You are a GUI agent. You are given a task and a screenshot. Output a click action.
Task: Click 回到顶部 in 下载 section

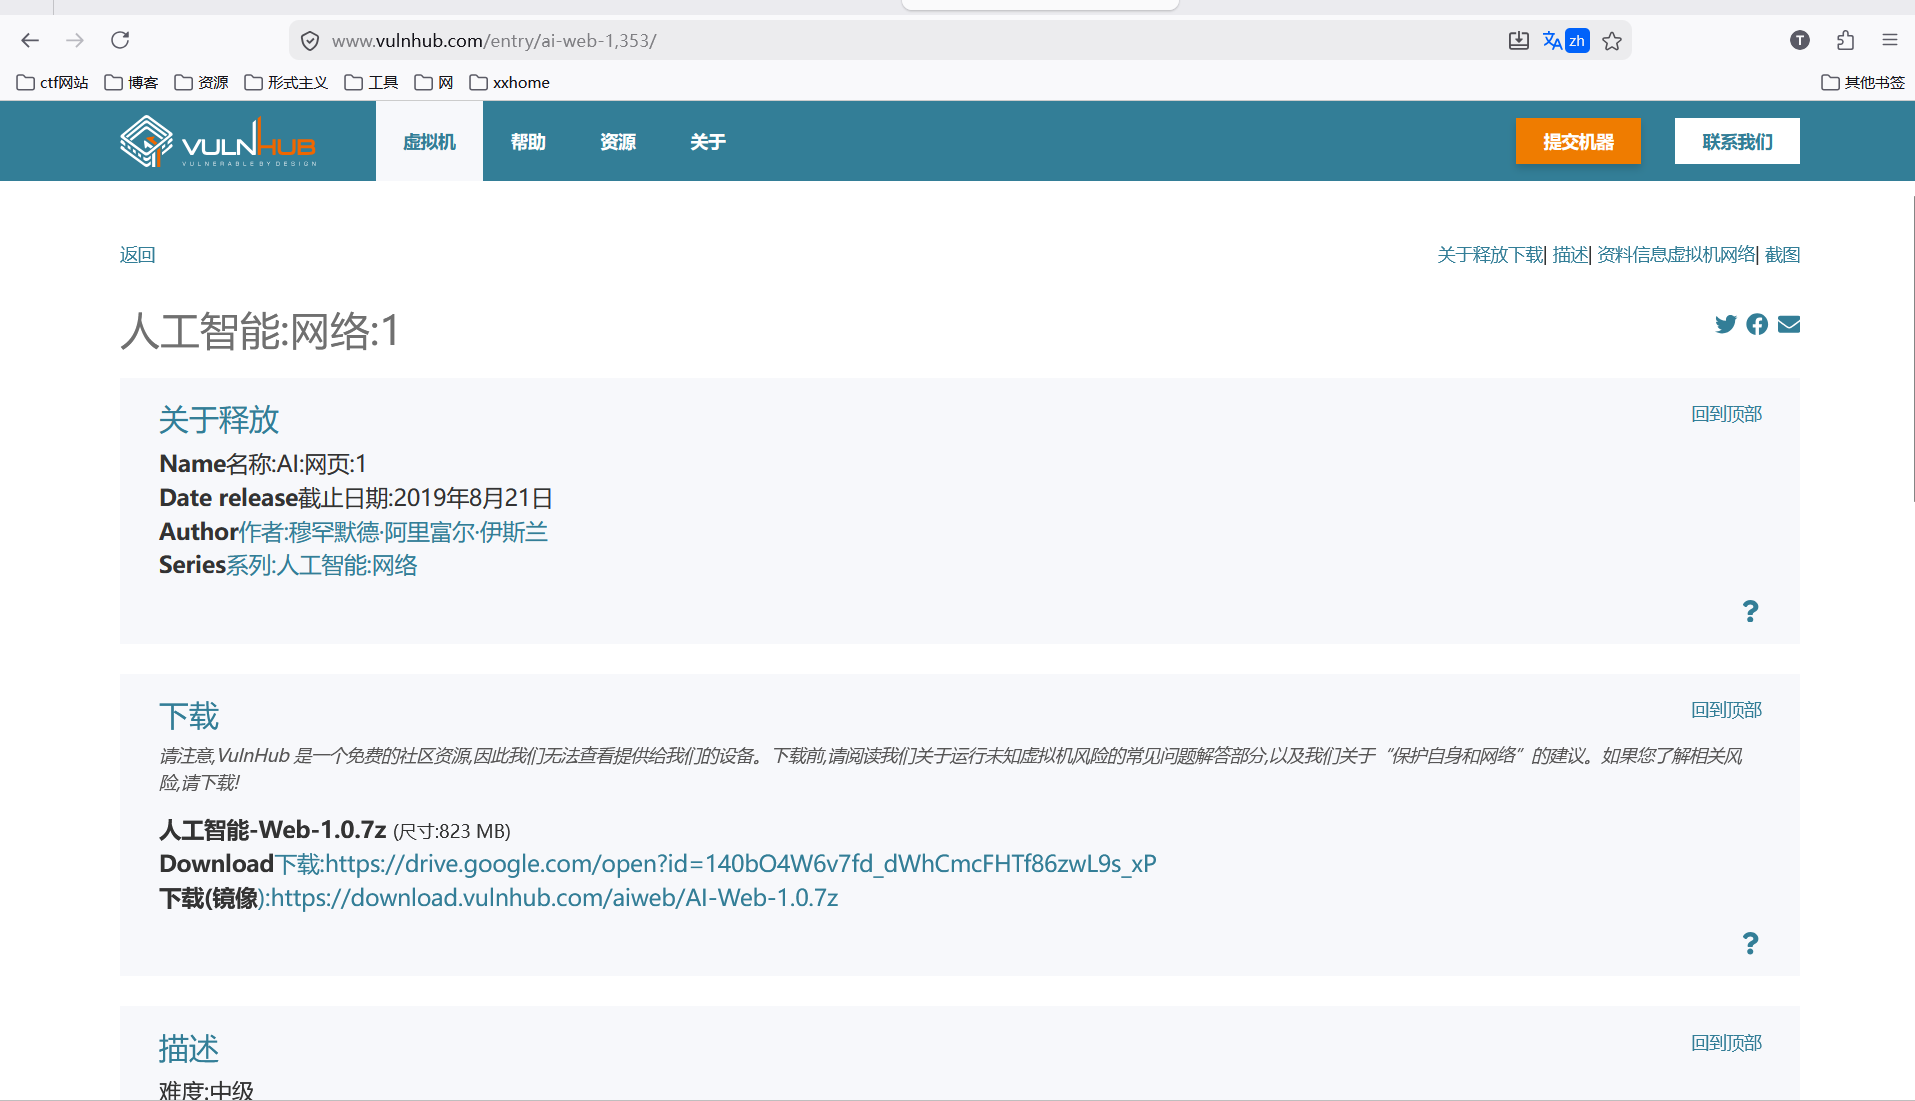click(x=1726, y=710)
